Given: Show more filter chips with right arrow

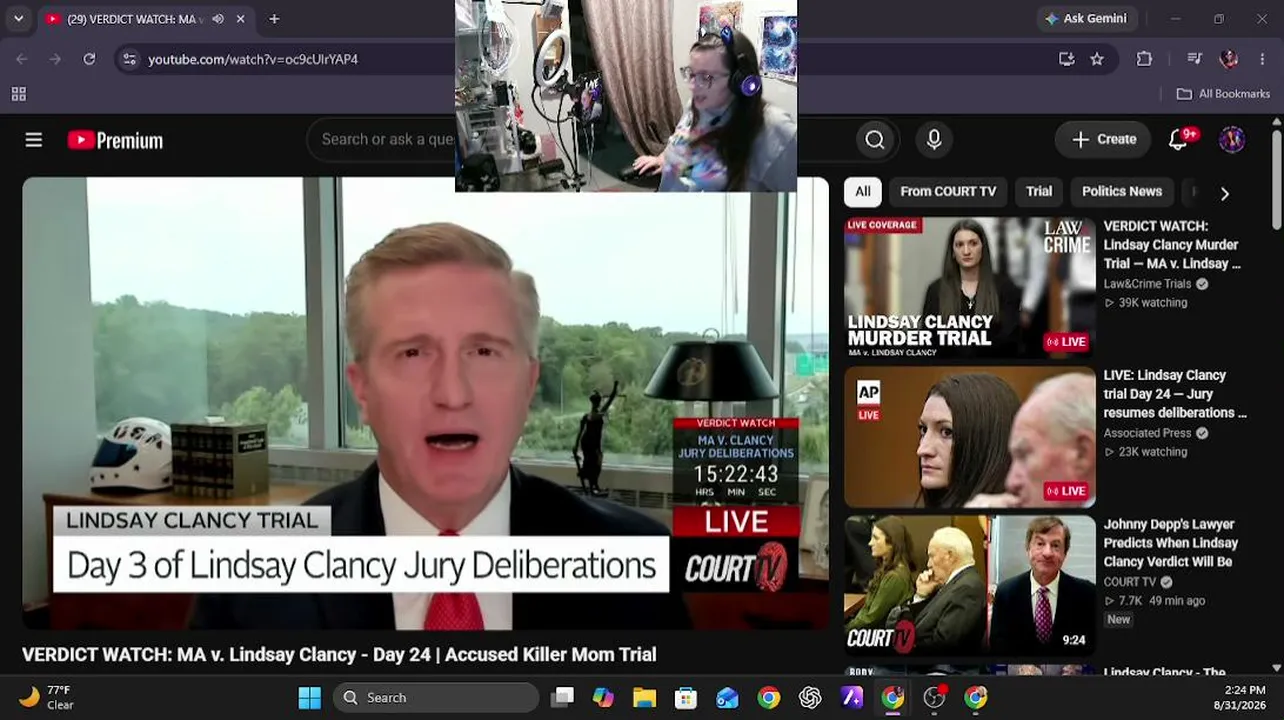Looking at the screenshot, I should click(x=1224, y=192).
